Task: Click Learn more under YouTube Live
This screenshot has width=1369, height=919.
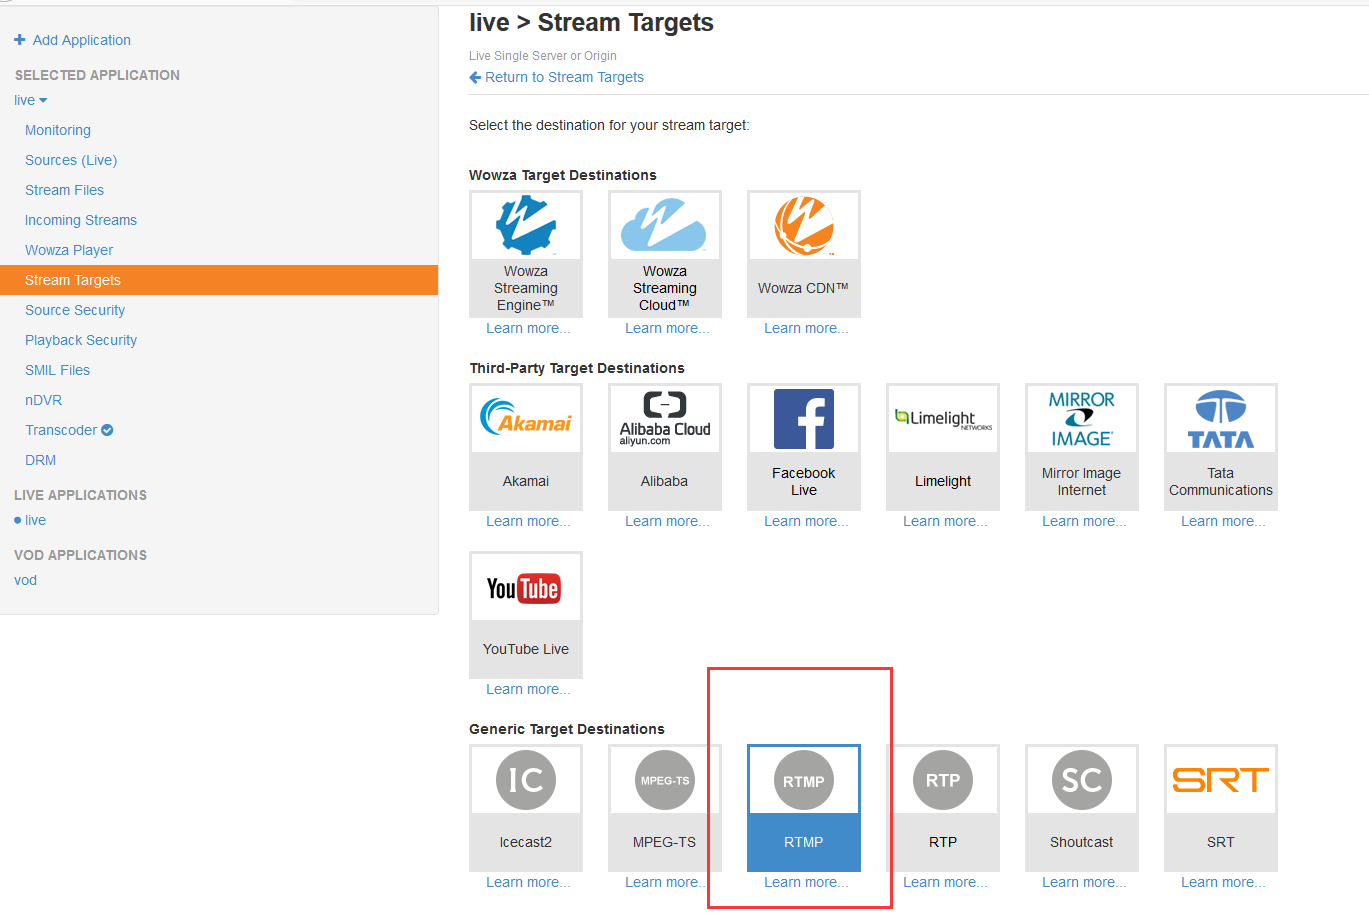Action: pos(528,689)
